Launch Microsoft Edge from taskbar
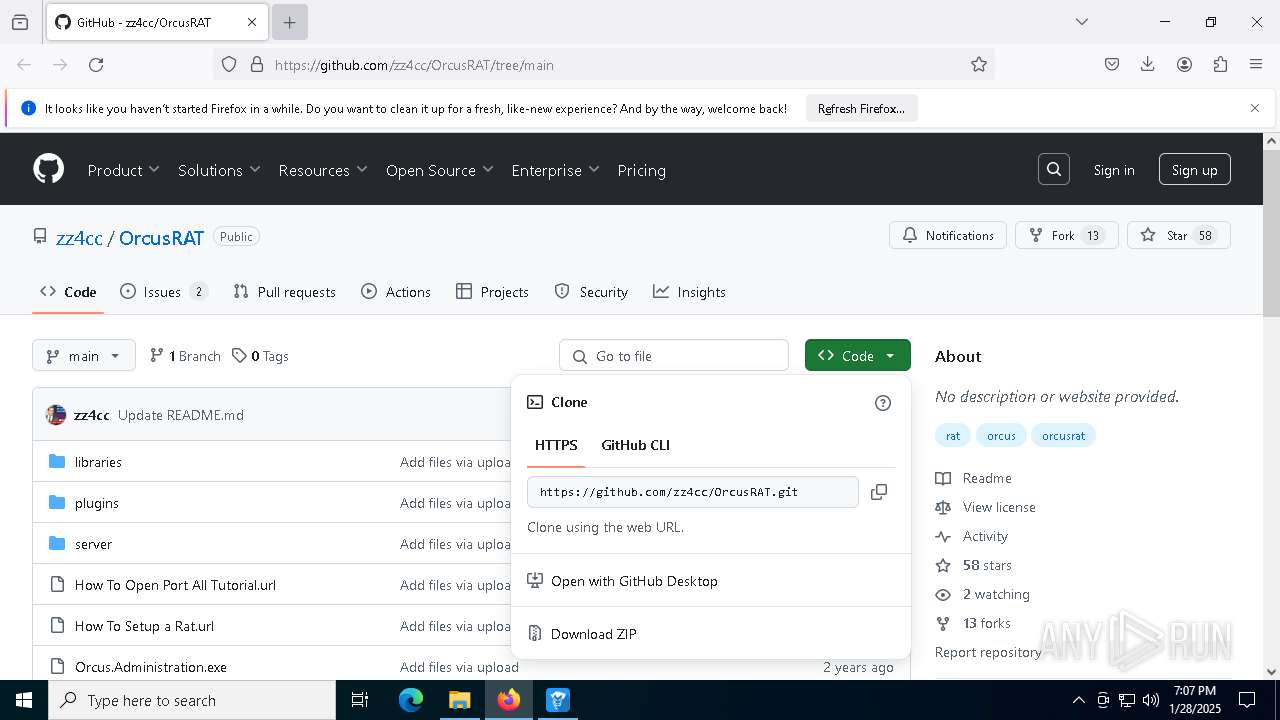Image resolution: width=1280 pixels, height=720 pixels. tap(411, 700)
